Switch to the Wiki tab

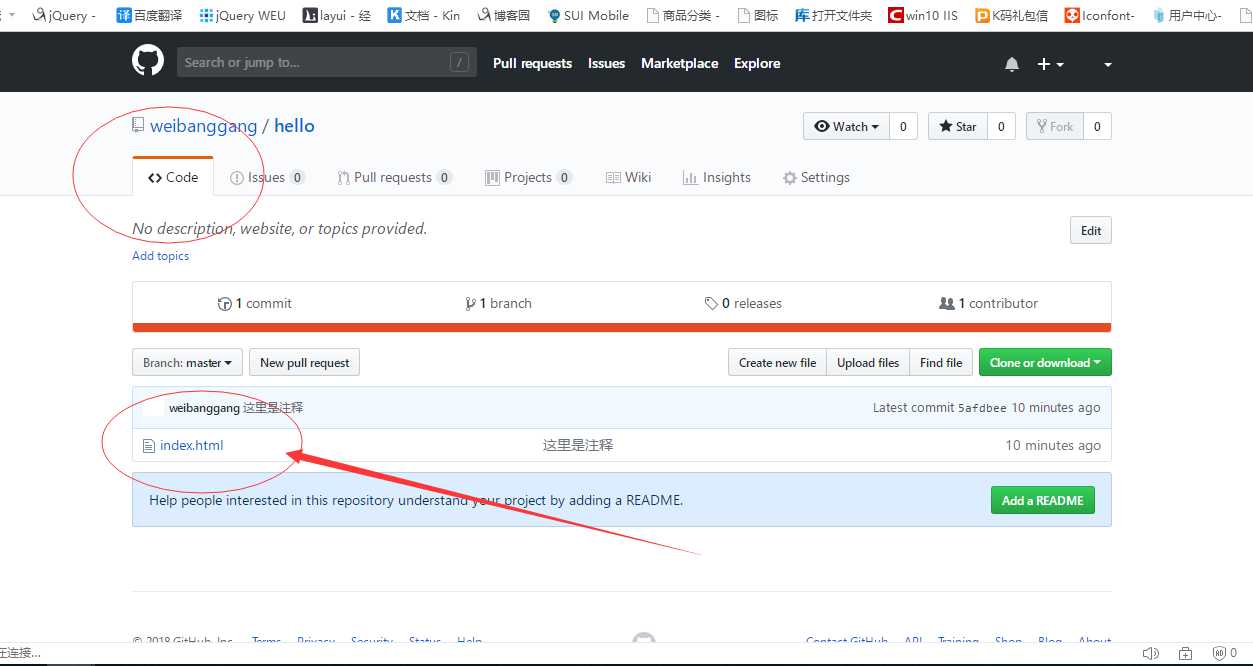[x=628, y=177]
